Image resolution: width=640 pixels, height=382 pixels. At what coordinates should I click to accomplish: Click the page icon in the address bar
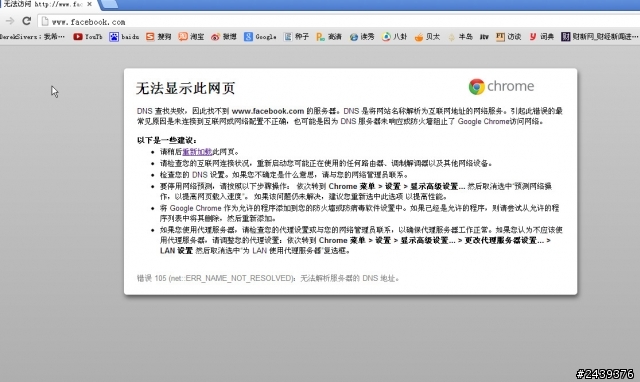point(45,22)
